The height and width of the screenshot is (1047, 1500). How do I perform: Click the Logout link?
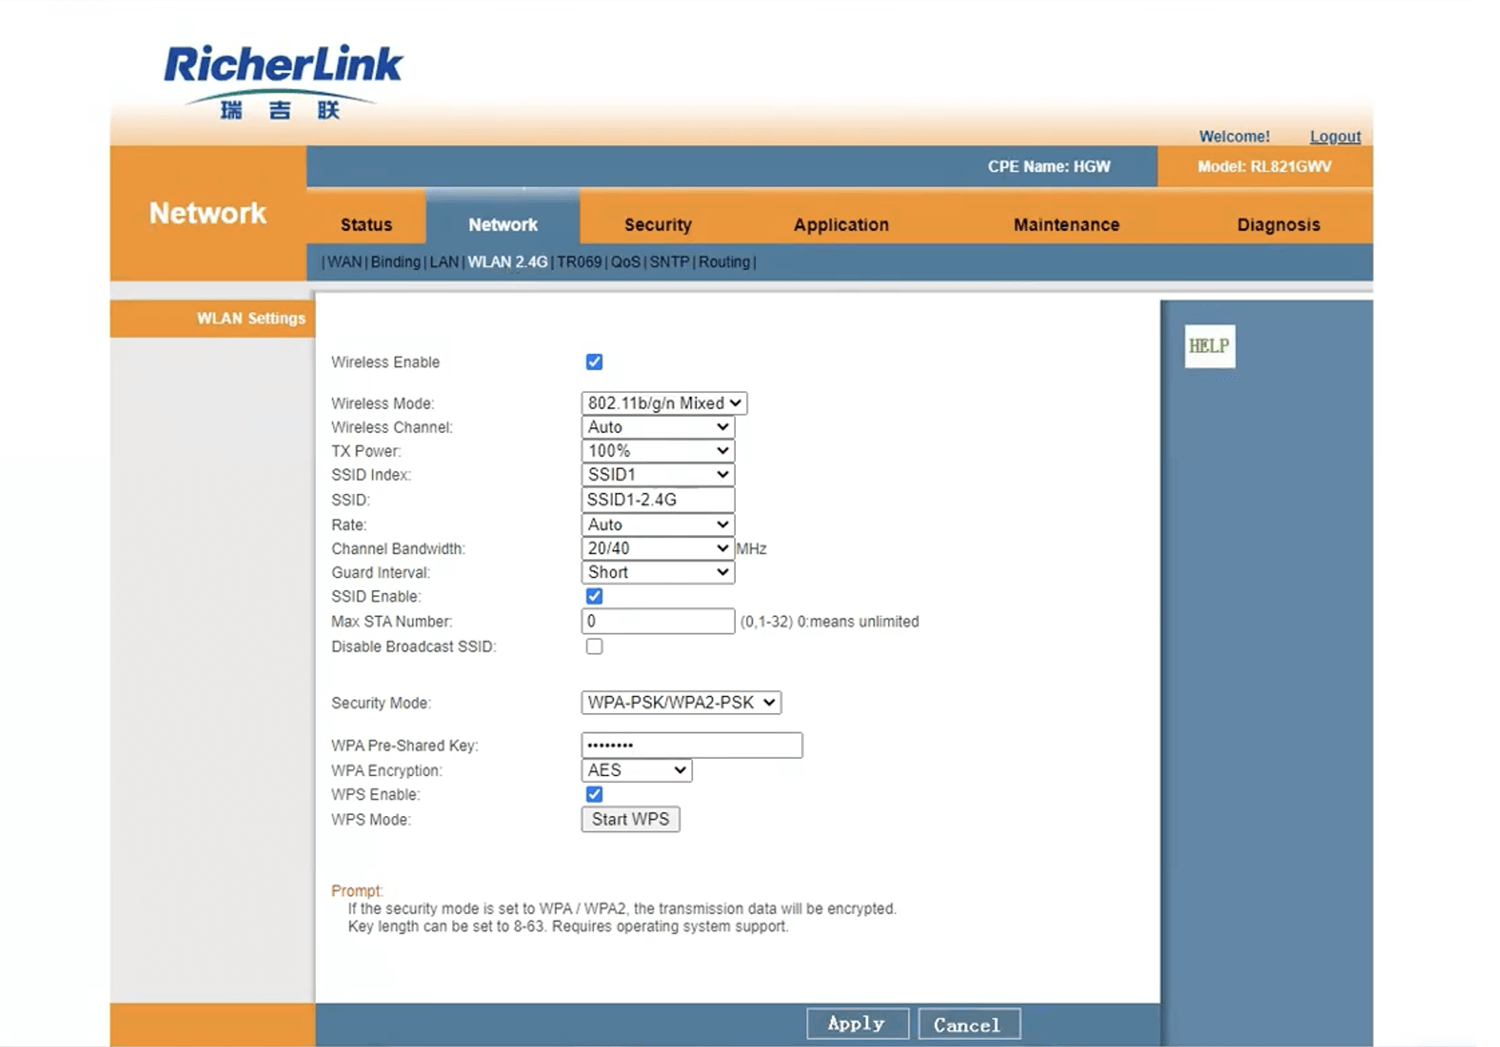1335,136
